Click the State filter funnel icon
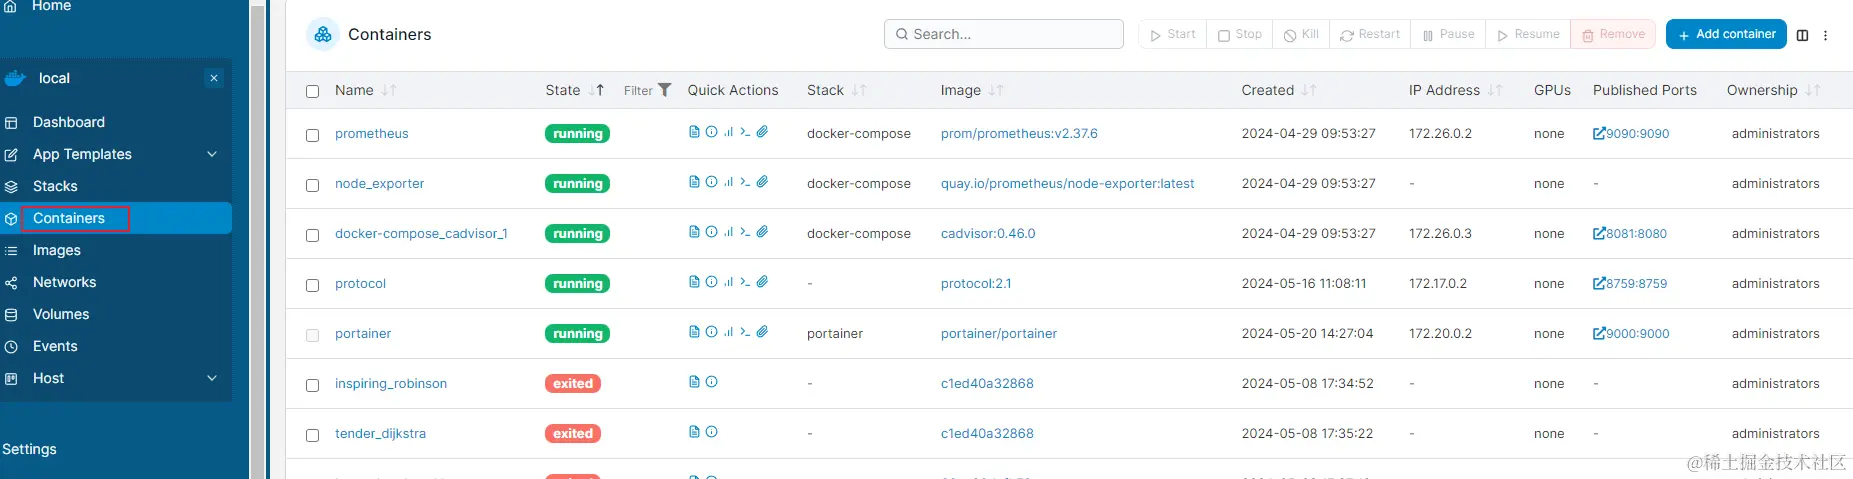 664,90
